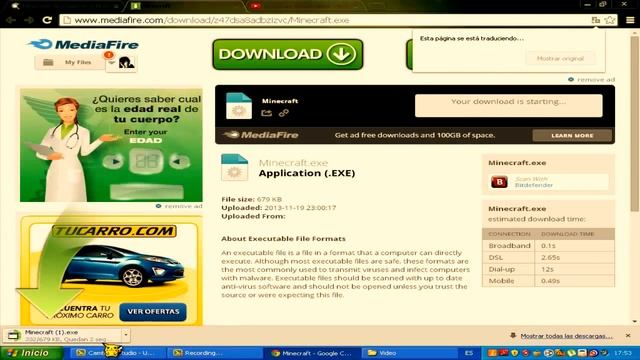Open My Files button

pos(69,62)
